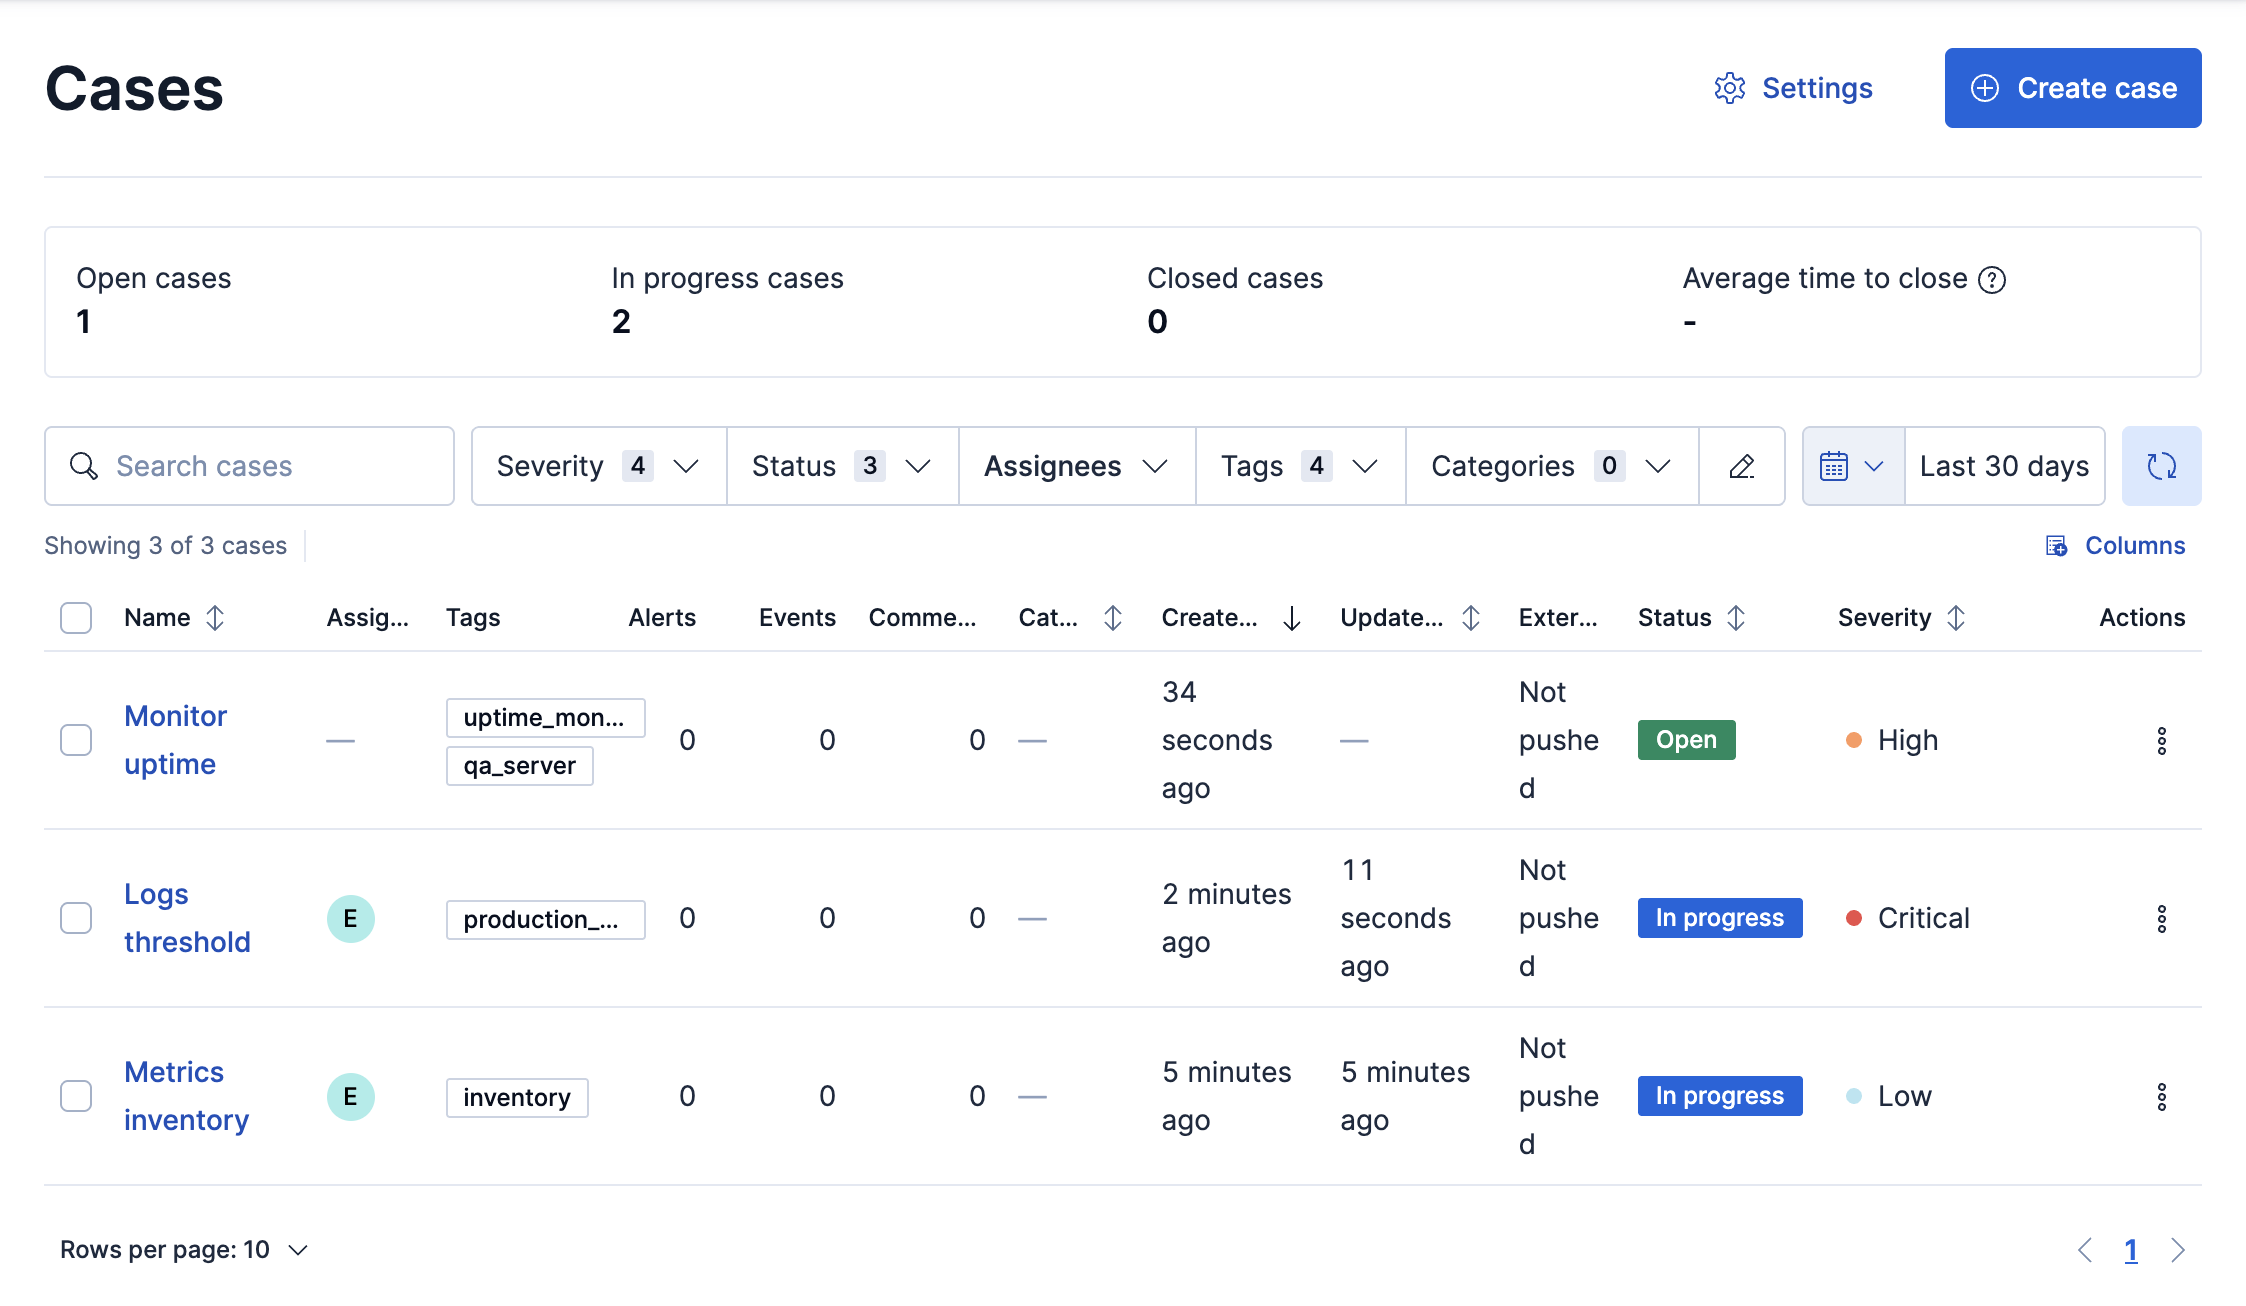Image resolution: width=2246 pixels, height=1306 pixels.
Task: Open the actions menu for Logs threshold
Action: [2163, 918]
